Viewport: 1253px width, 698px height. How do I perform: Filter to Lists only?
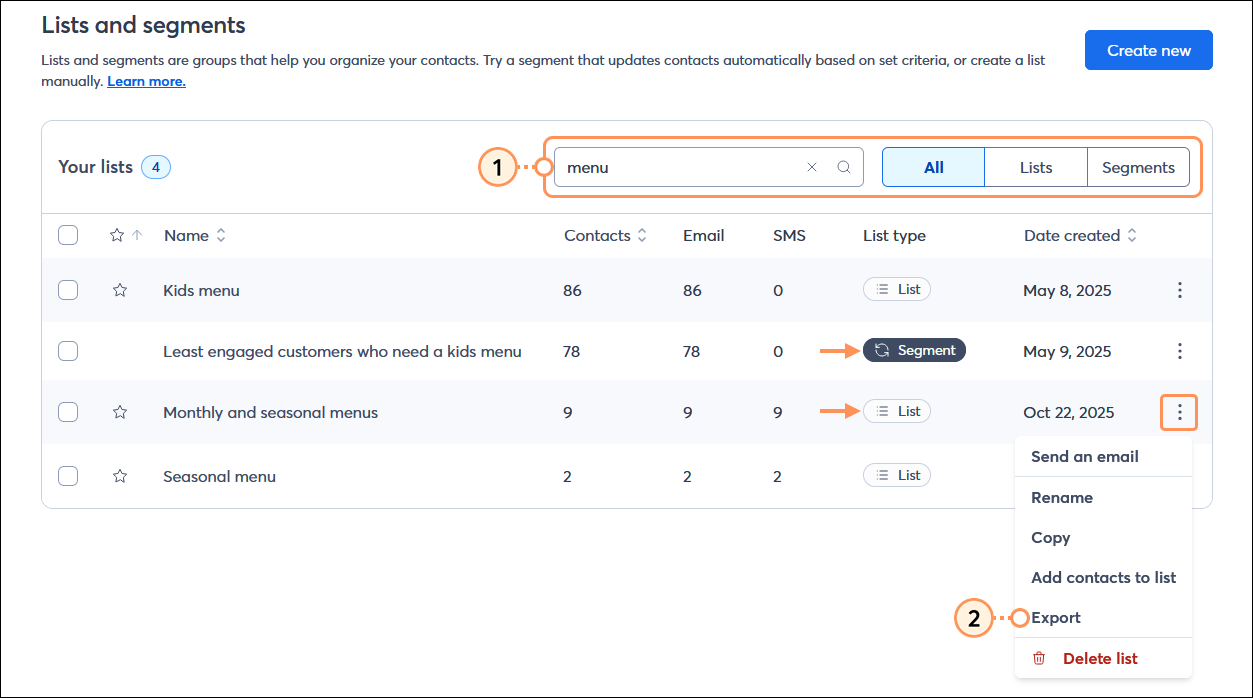point(1036,168)
